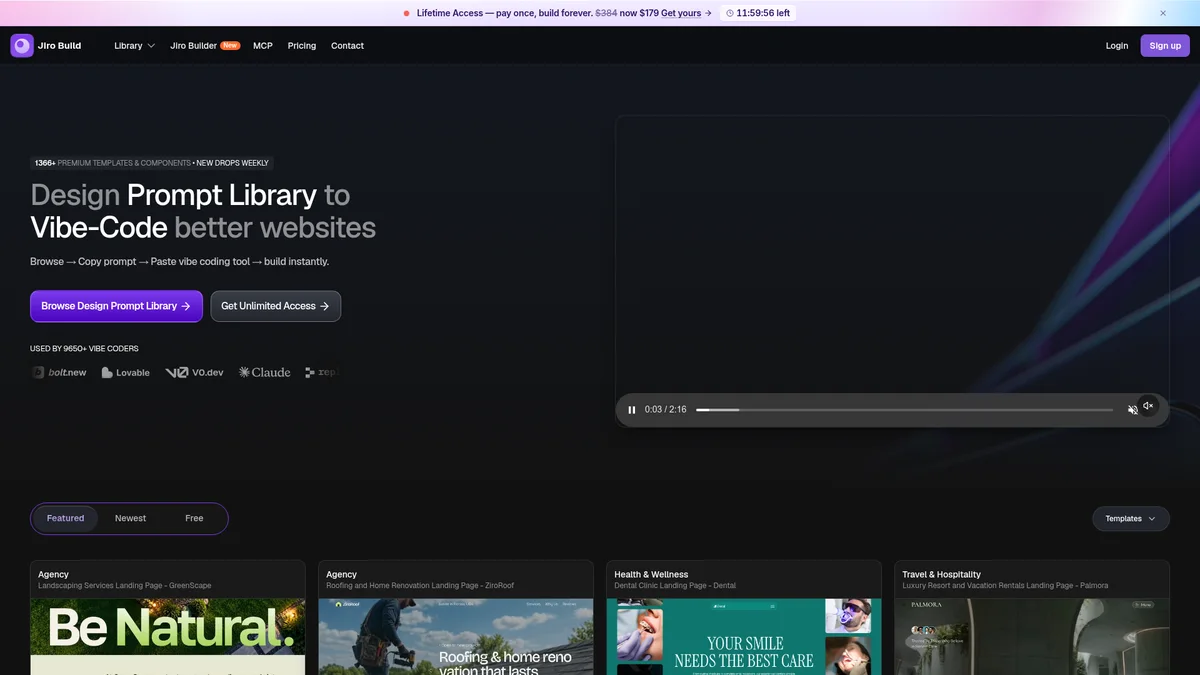This screenshot has width=1200, height=675.
Task: Click the clock icon in the countdown badge
Action: pyautogui.click(x=730, y=13)
